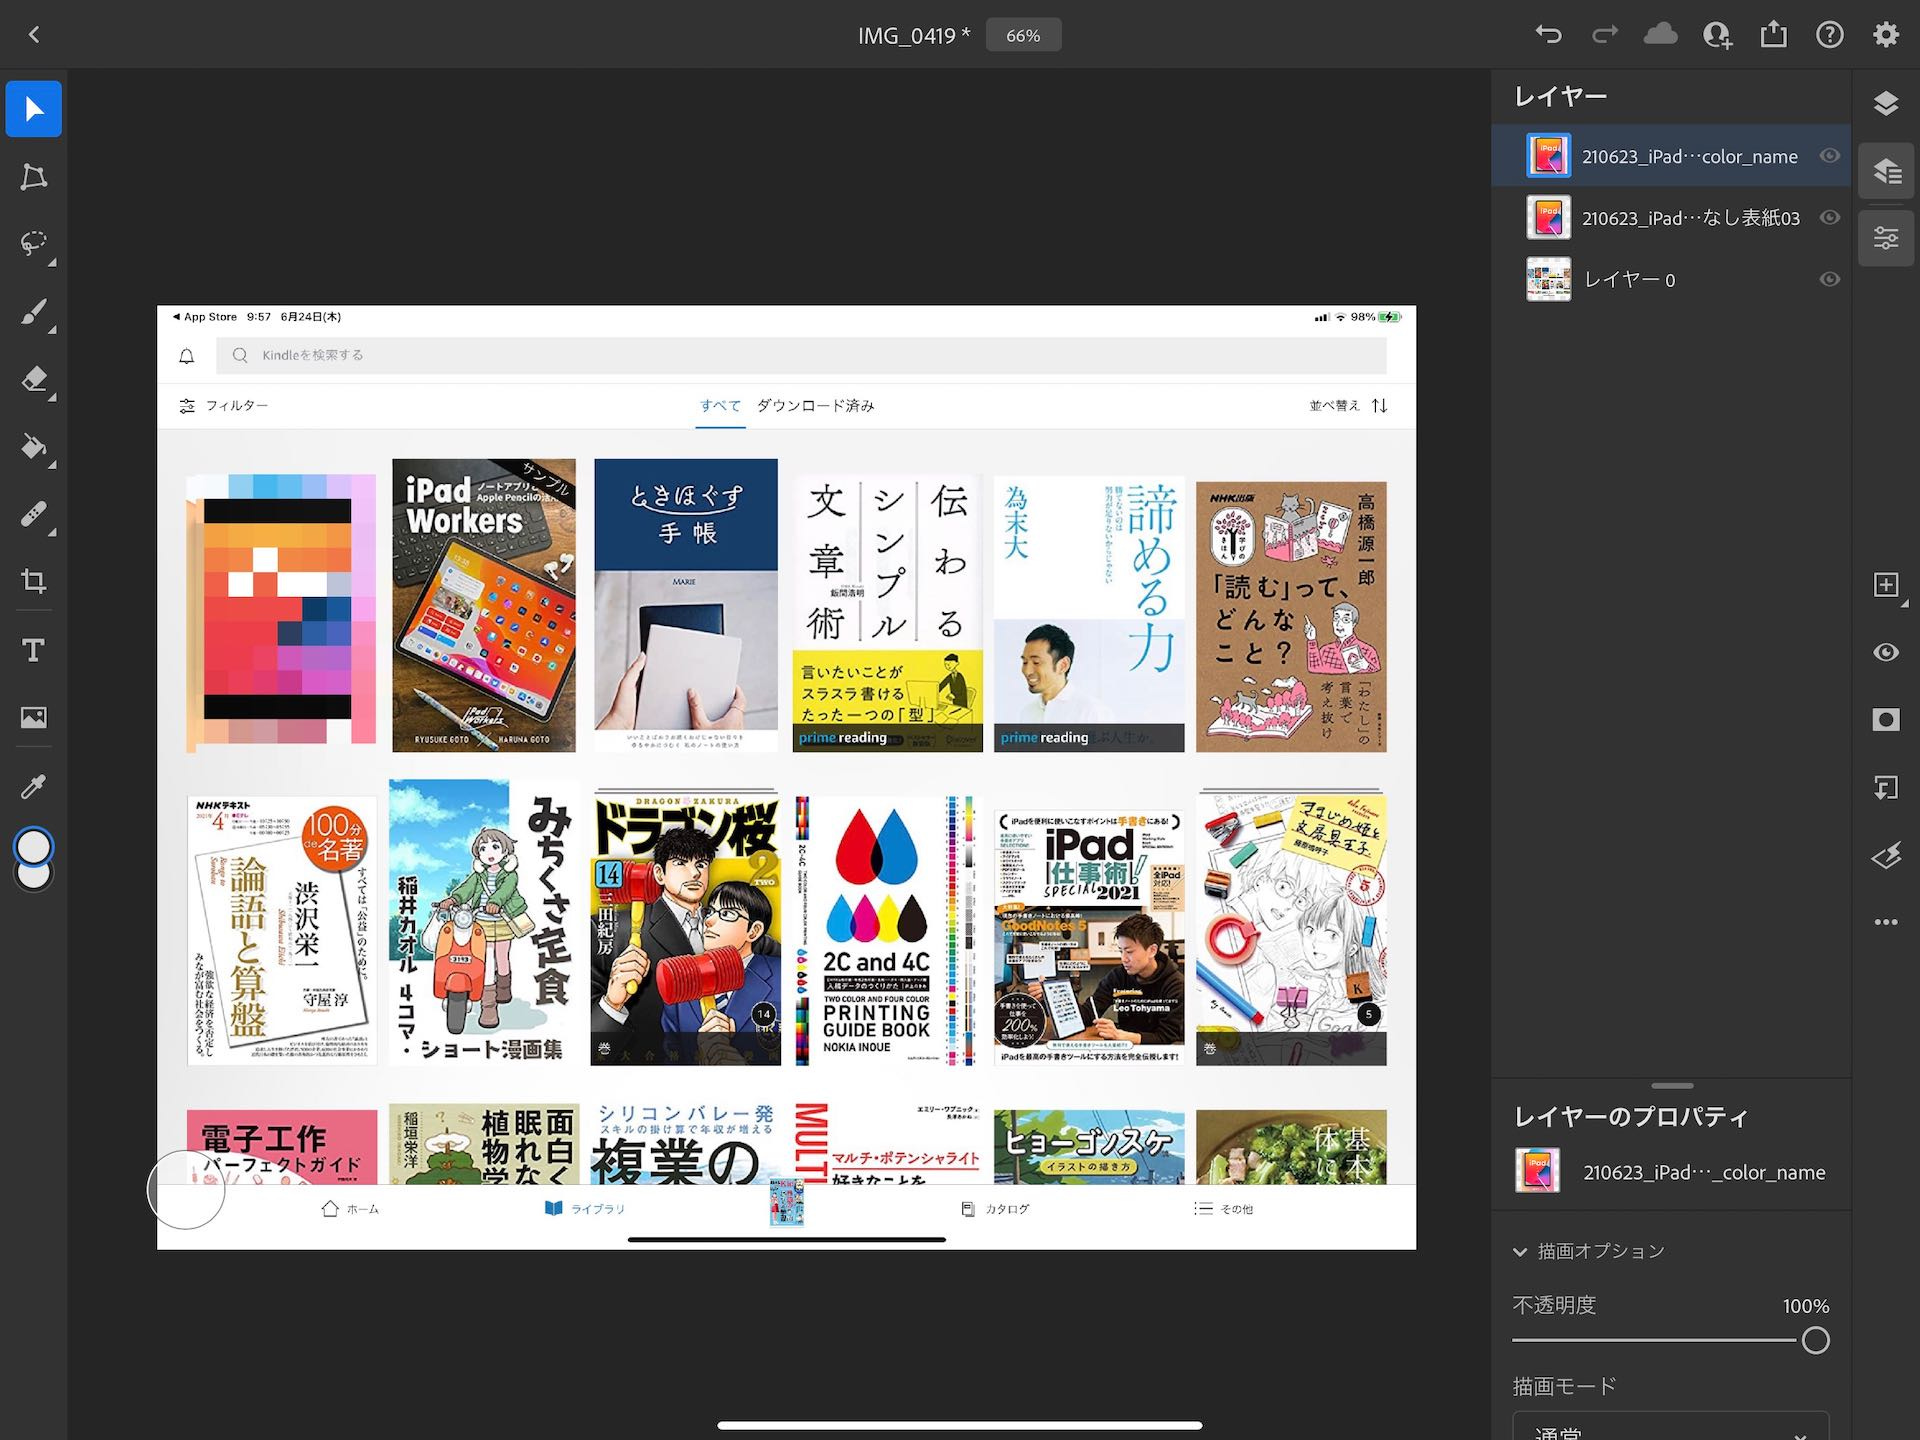Hide the 210623_iPad…なし表紙03 layer
Image resolution: width=1920 pixels, height=1440 pixels.
pos(1832,217)
